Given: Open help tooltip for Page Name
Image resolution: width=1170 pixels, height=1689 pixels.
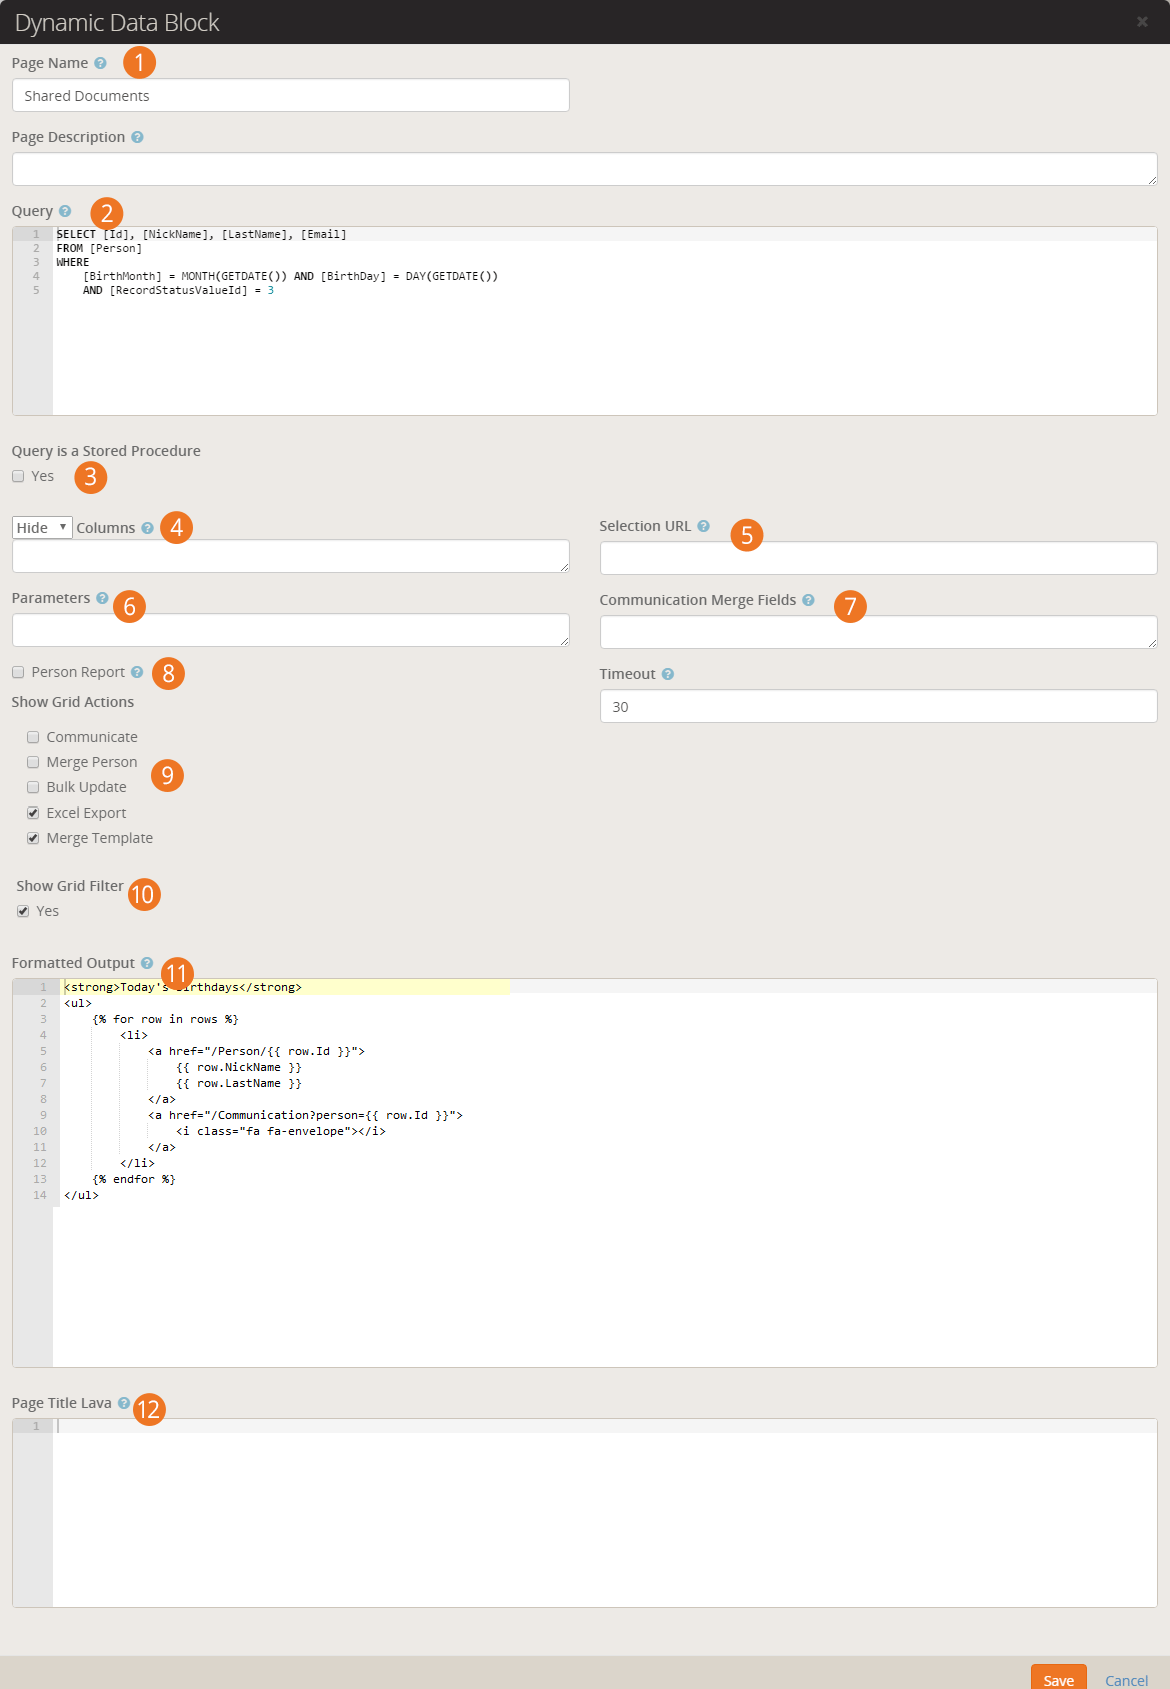Looking at the screenshot, I should (x=100, y=63).
